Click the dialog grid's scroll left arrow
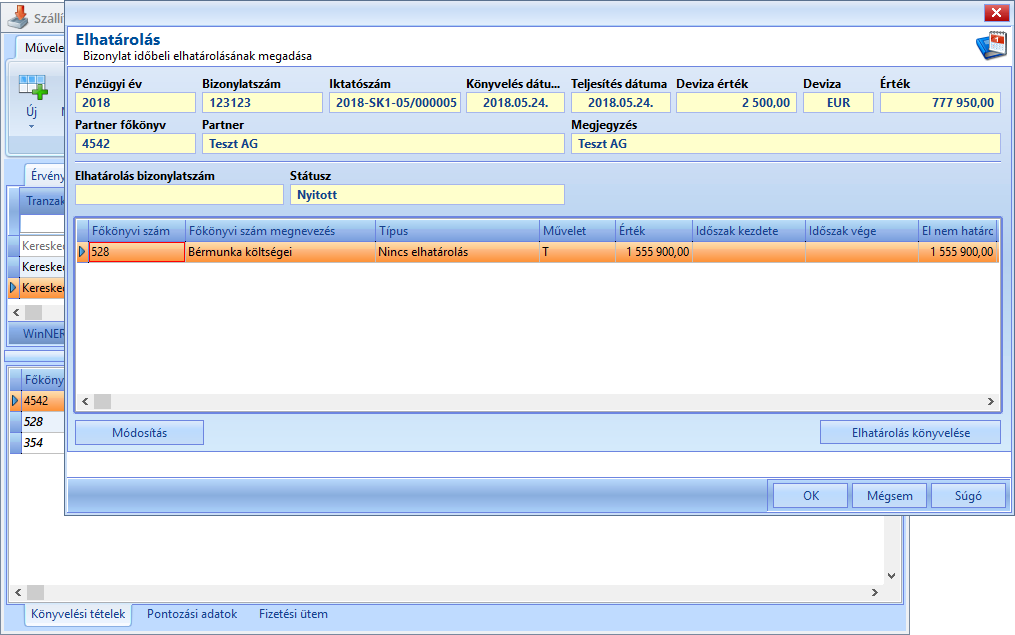Screen dimensions: 1015x635 [x=85, y=401]
